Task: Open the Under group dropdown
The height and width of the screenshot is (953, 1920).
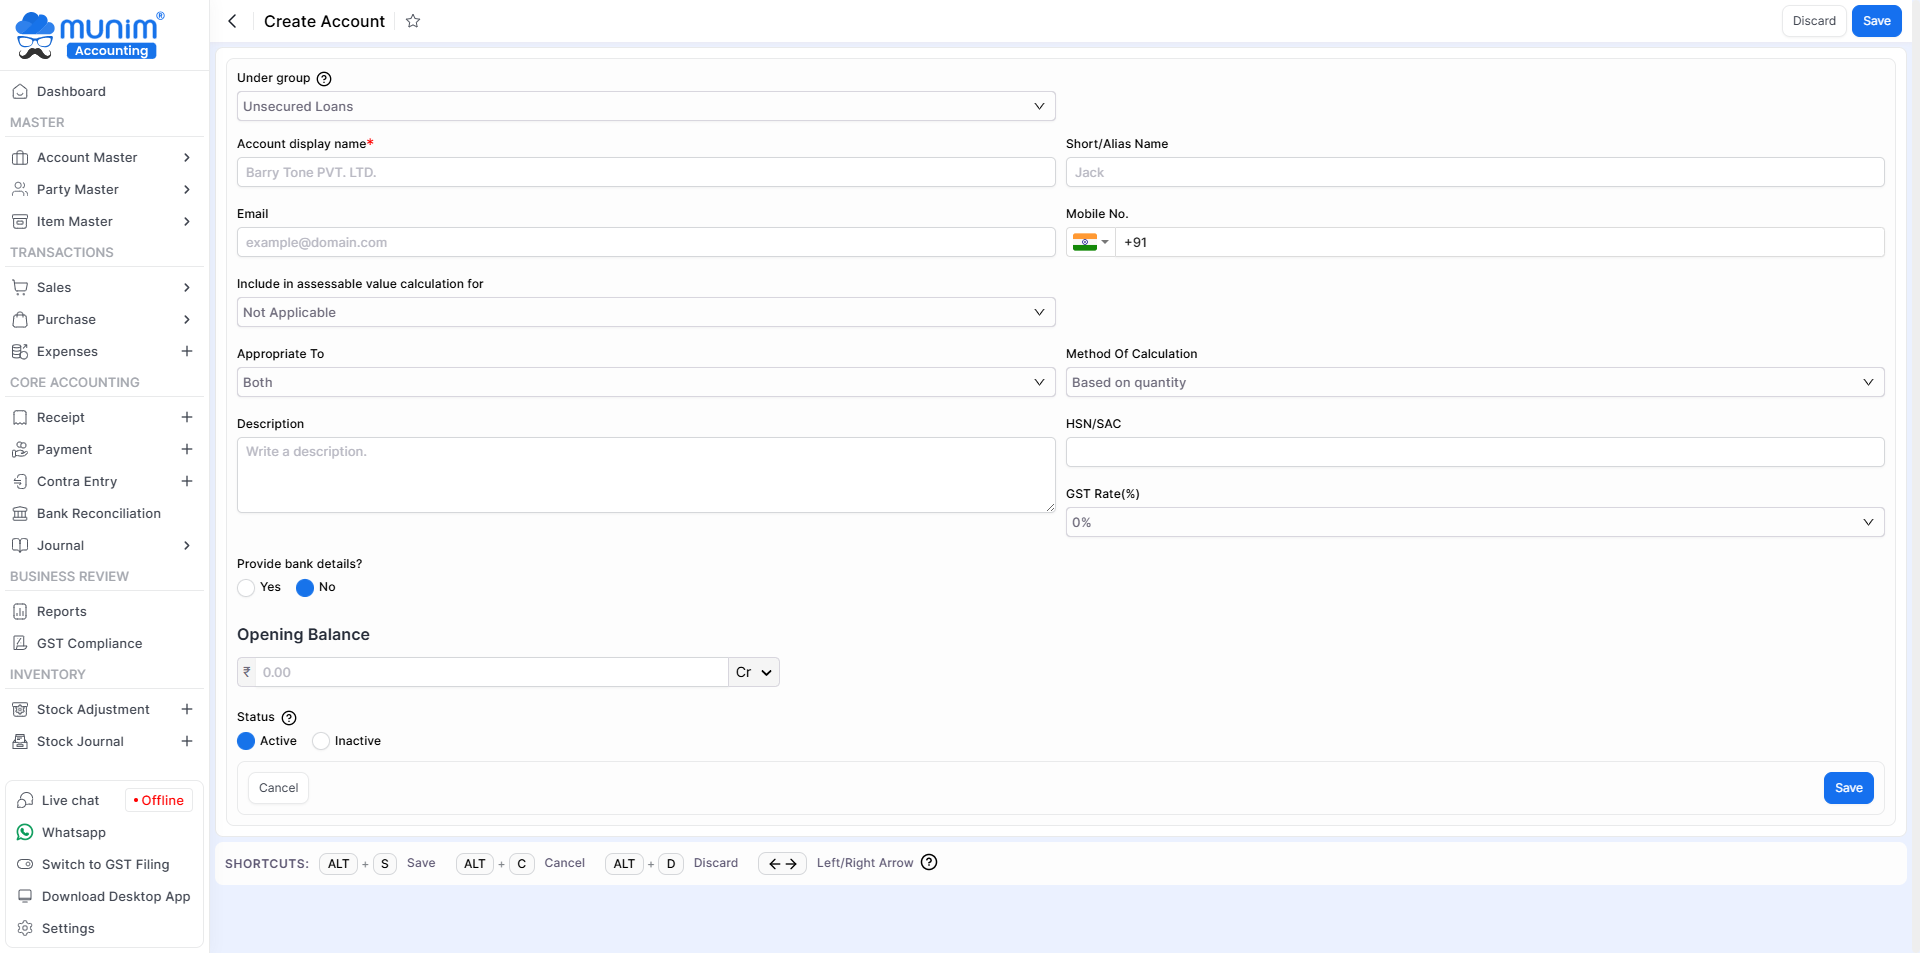Action: pos(645,106)
